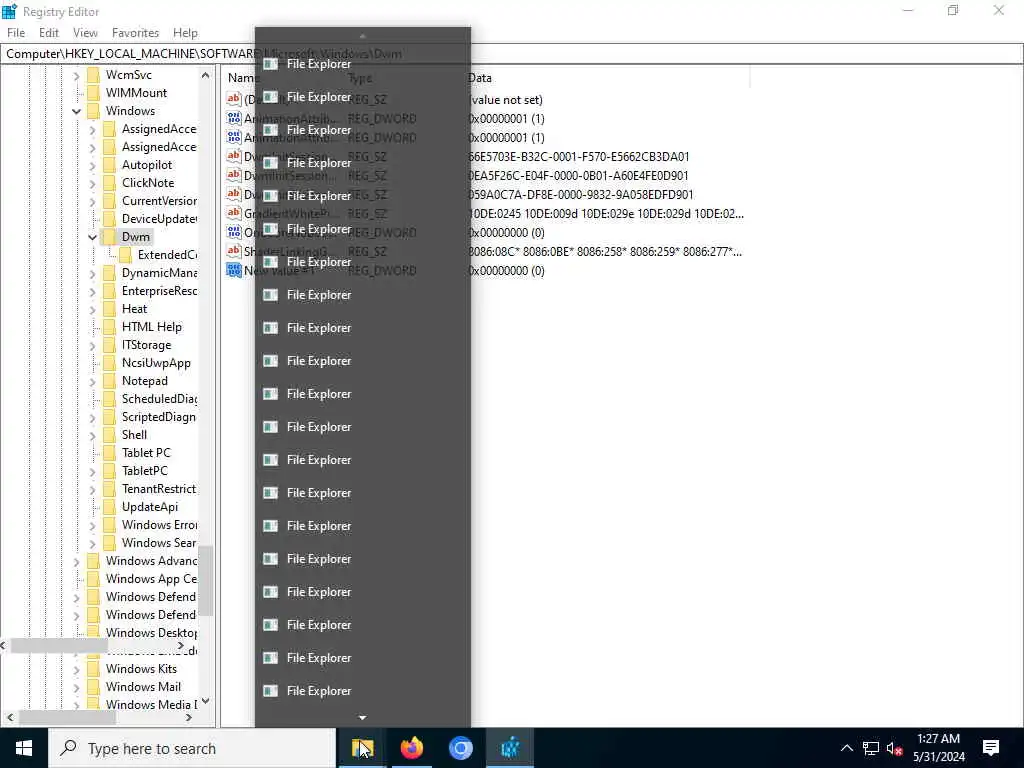Click the value icon for 10DE:0245 data row
This screenshot has width=1024, height=768.
(234, 213)
